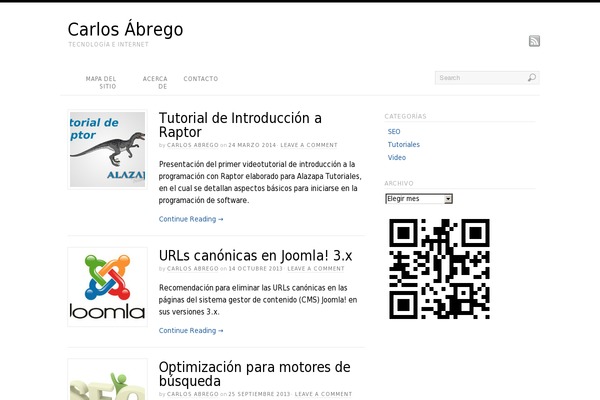600x400 pixels.
Task: Click the SEO post thumbnail
Action: pyautogui.click(x=108, y=380)
